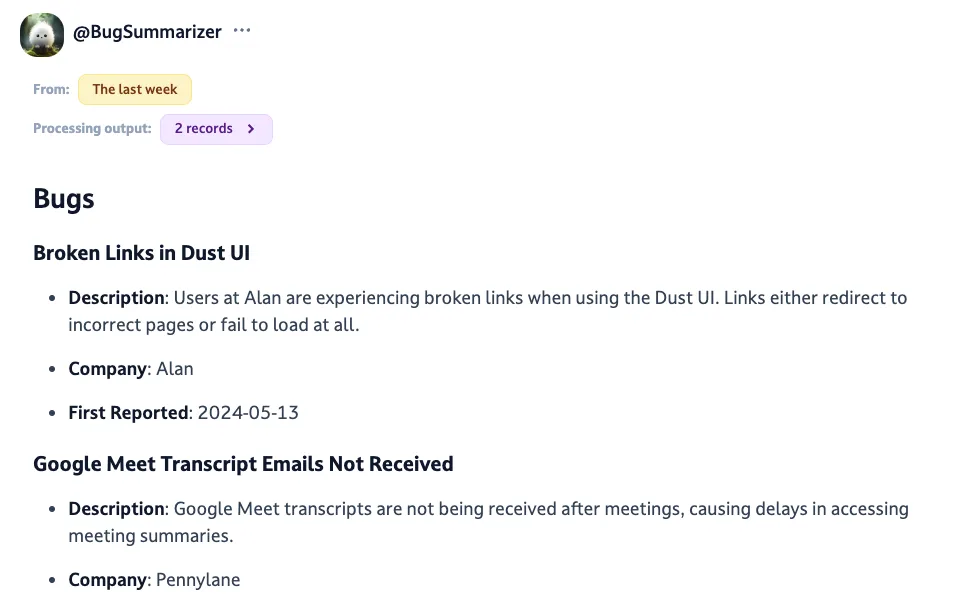
Task: Select the company name 'Alan'
Action: pos(175,369)
